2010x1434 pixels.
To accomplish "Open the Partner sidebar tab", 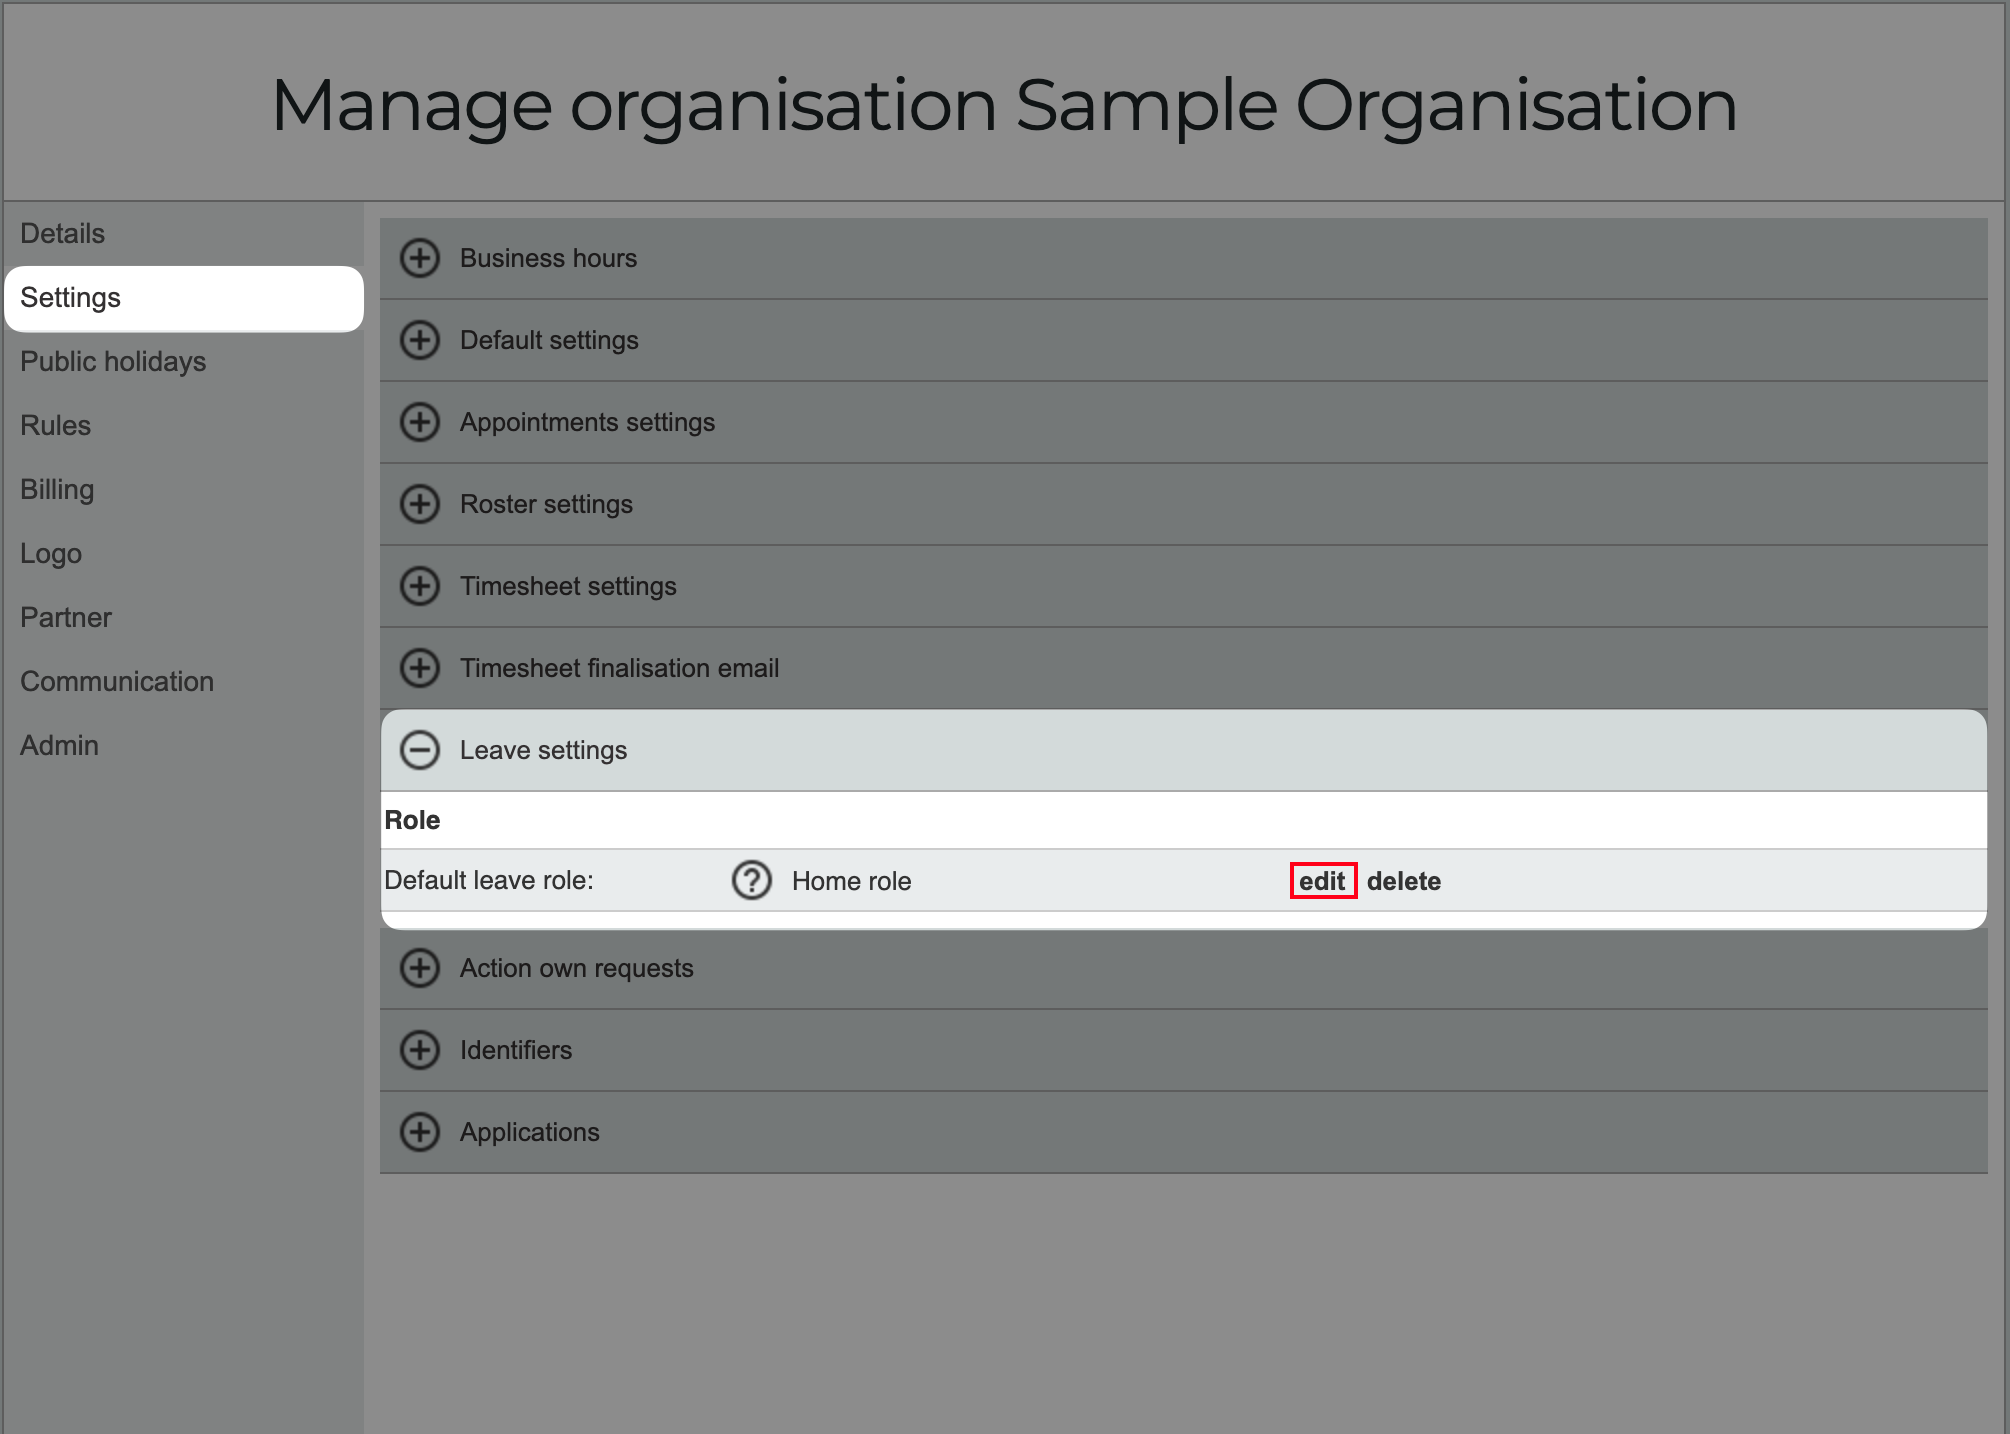I will click(x=184, y=618).
